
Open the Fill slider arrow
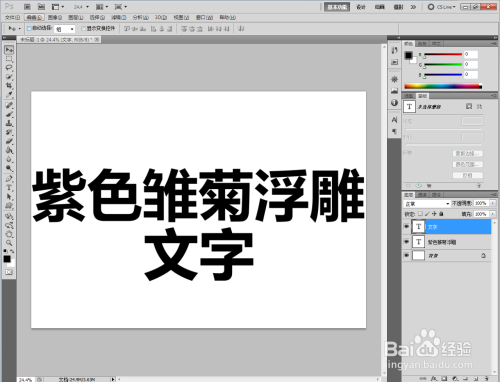click(x=493, y=214)
